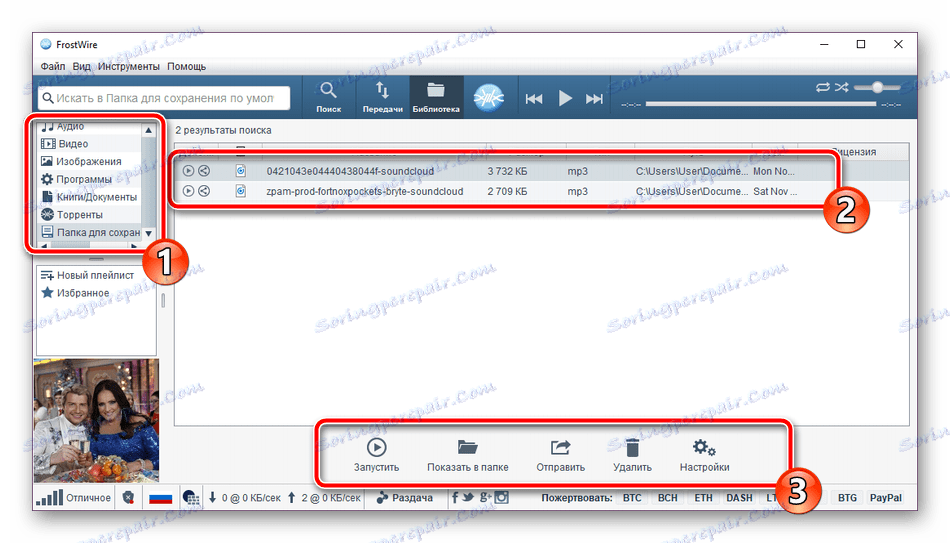Click the sidebar list scroll-up arrow
Screen dimensions: 950x543
148,130
